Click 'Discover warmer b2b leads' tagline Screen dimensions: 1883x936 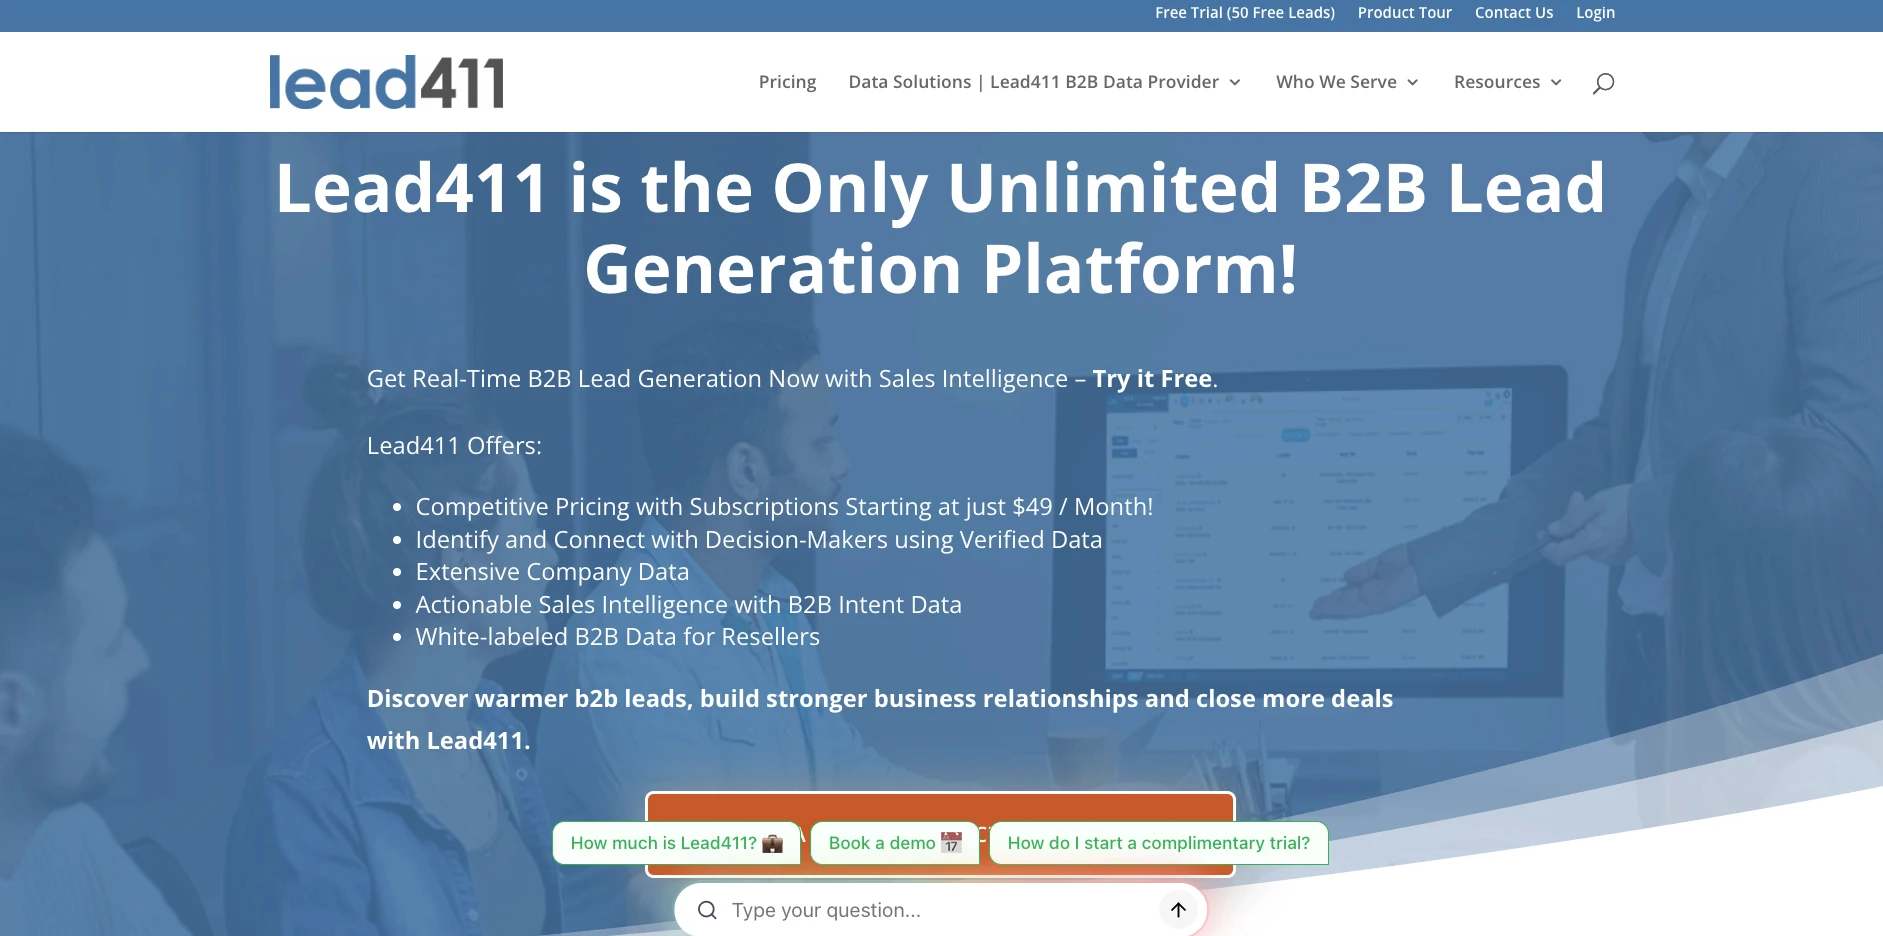[880, 719]
